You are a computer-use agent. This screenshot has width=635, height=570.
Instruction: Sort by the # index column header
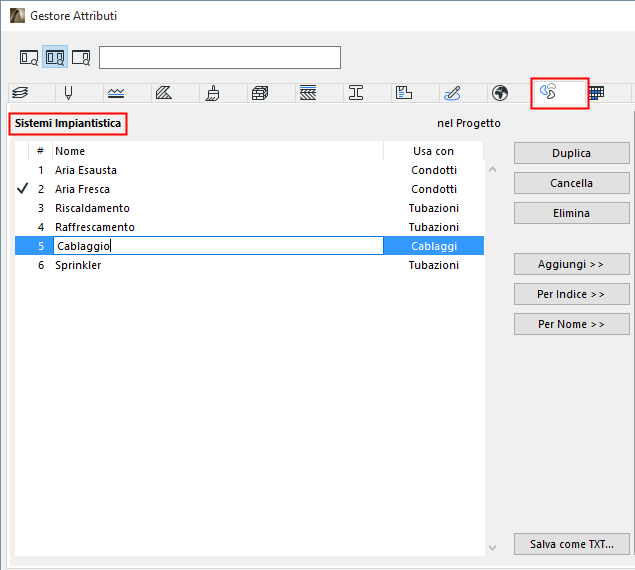(x=40, y=151)
